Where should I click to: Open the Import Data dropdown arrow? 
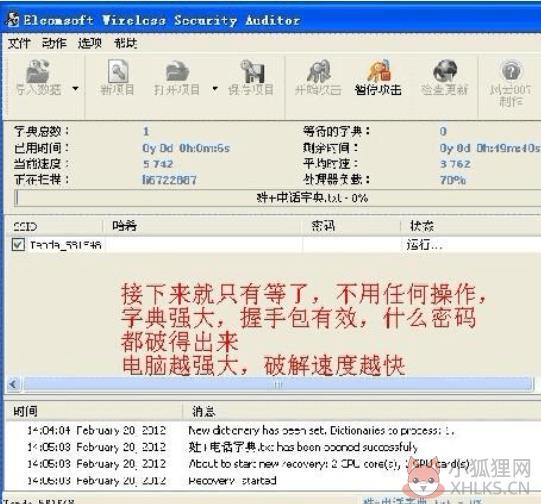coord(75,89)
